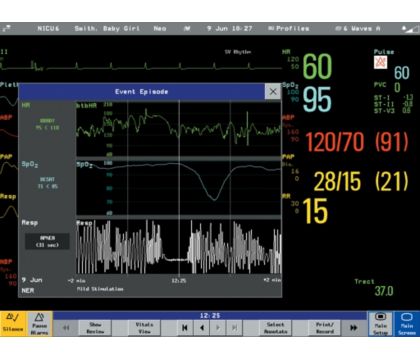This screenshot has width=420, height=360.
Task: Open the 6 Waves A screen selector
Action: tap(358, 29)
